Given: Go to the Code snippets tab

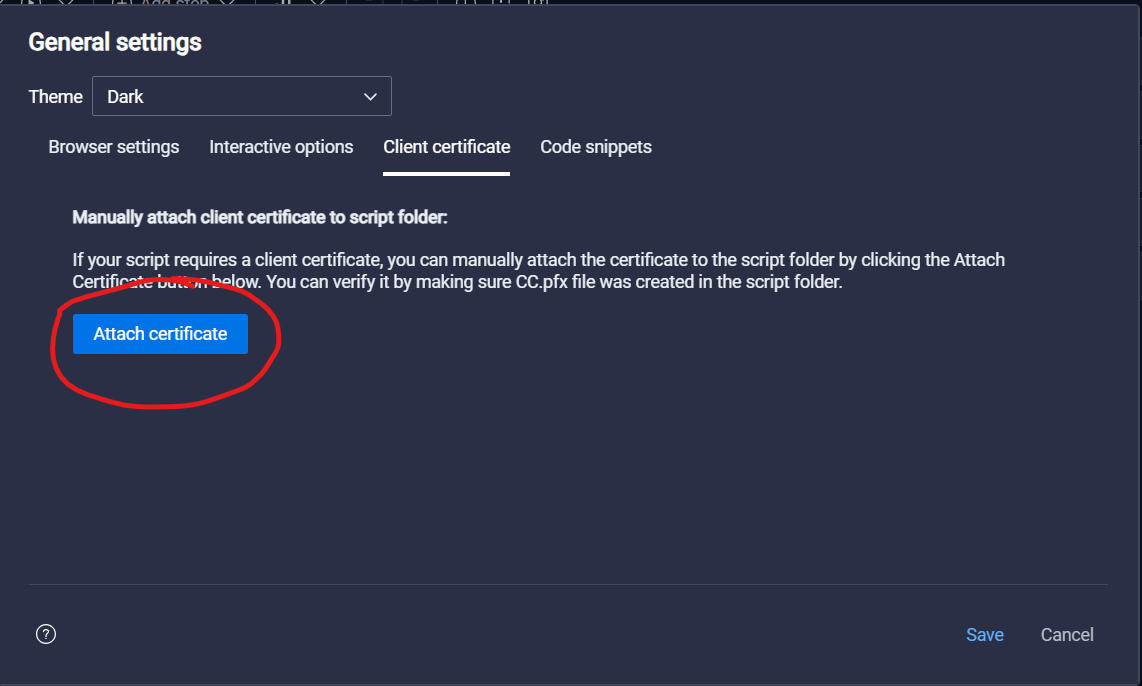Looking at the screenshot, I should [x=596, y=147].
